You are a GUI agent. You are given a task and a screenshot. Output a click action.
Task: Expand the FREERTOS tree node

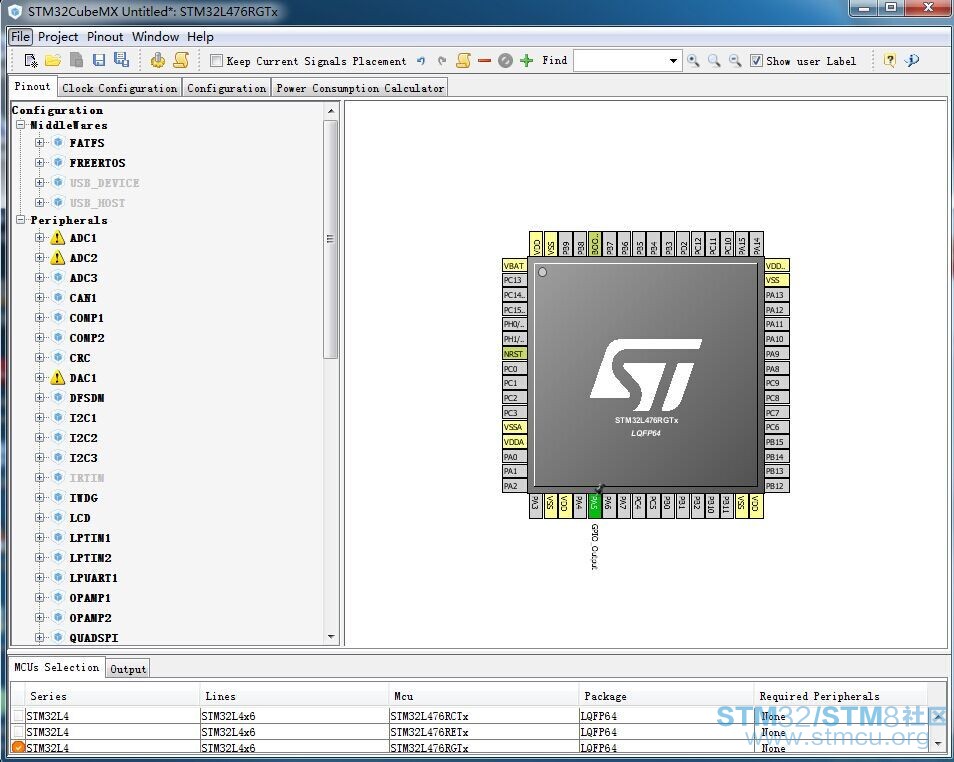40,163
